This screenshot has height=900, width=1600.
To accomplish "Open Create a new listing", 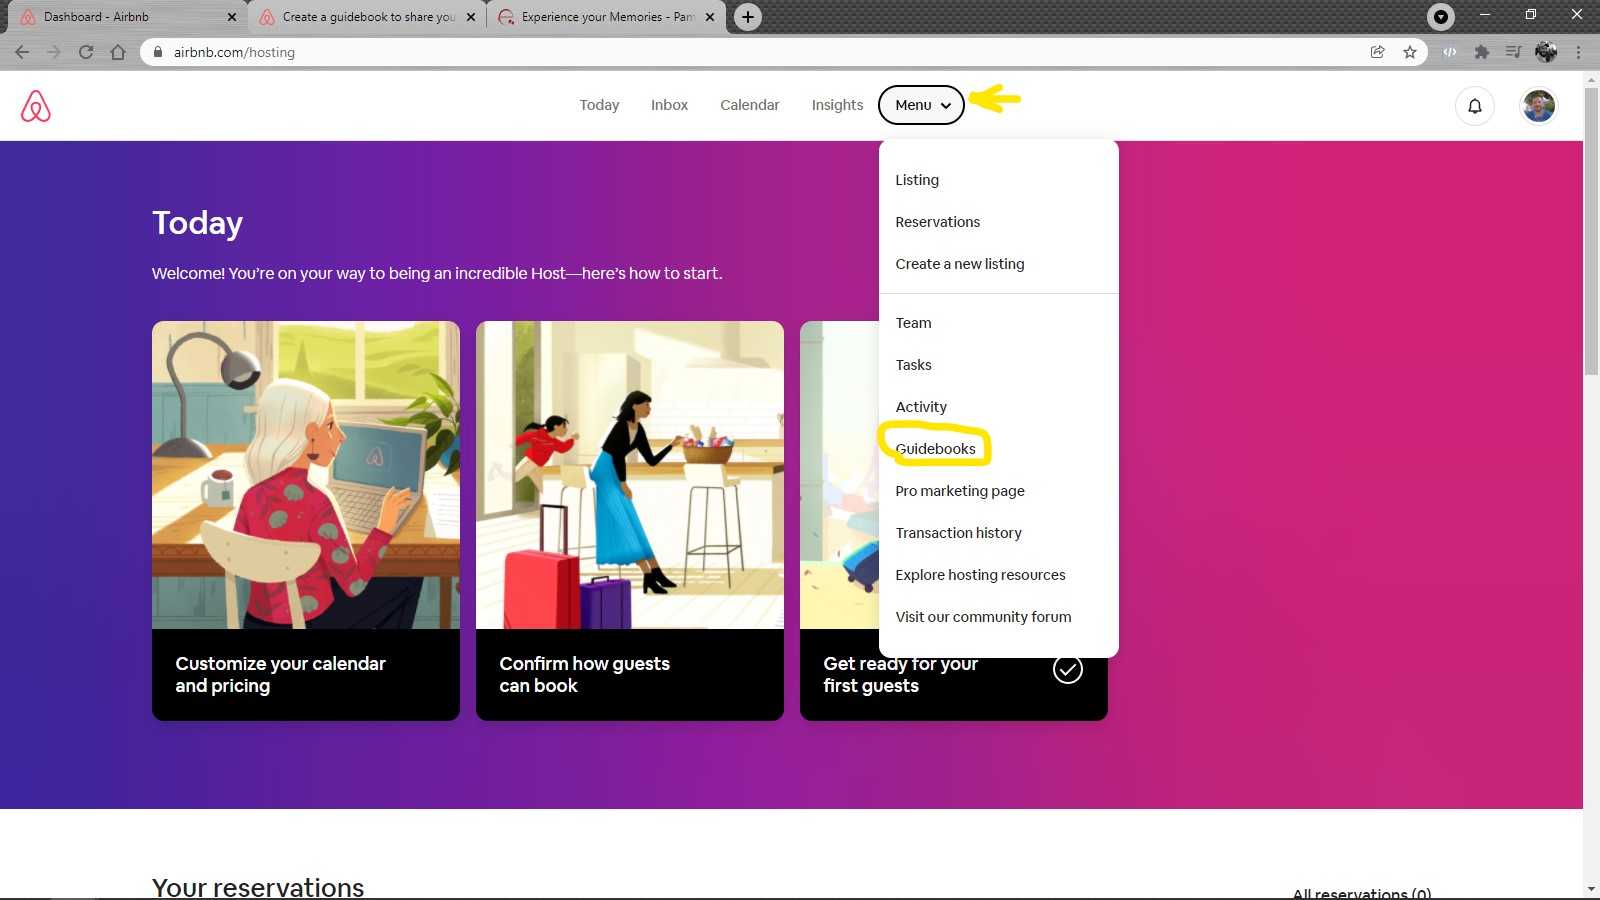I will 959,263.
